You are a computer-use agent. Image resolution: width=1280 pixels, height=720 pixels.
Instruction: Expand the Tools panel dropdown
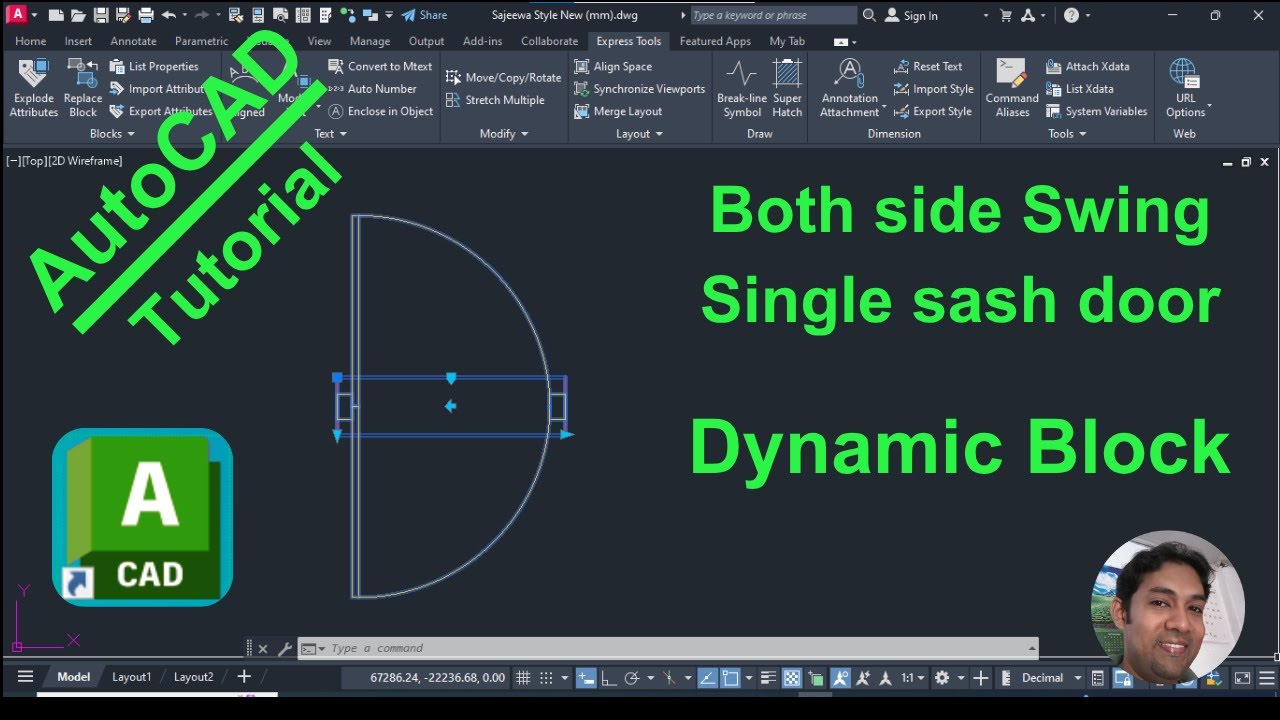[1068, 134]
